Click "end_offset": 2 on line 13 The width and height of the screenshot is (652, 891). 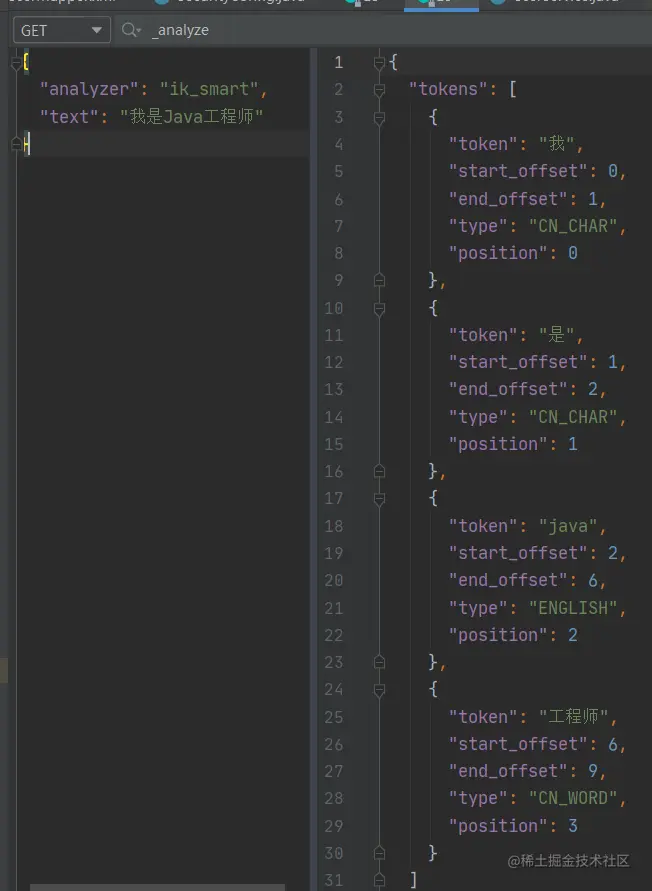tap(524, 389)
